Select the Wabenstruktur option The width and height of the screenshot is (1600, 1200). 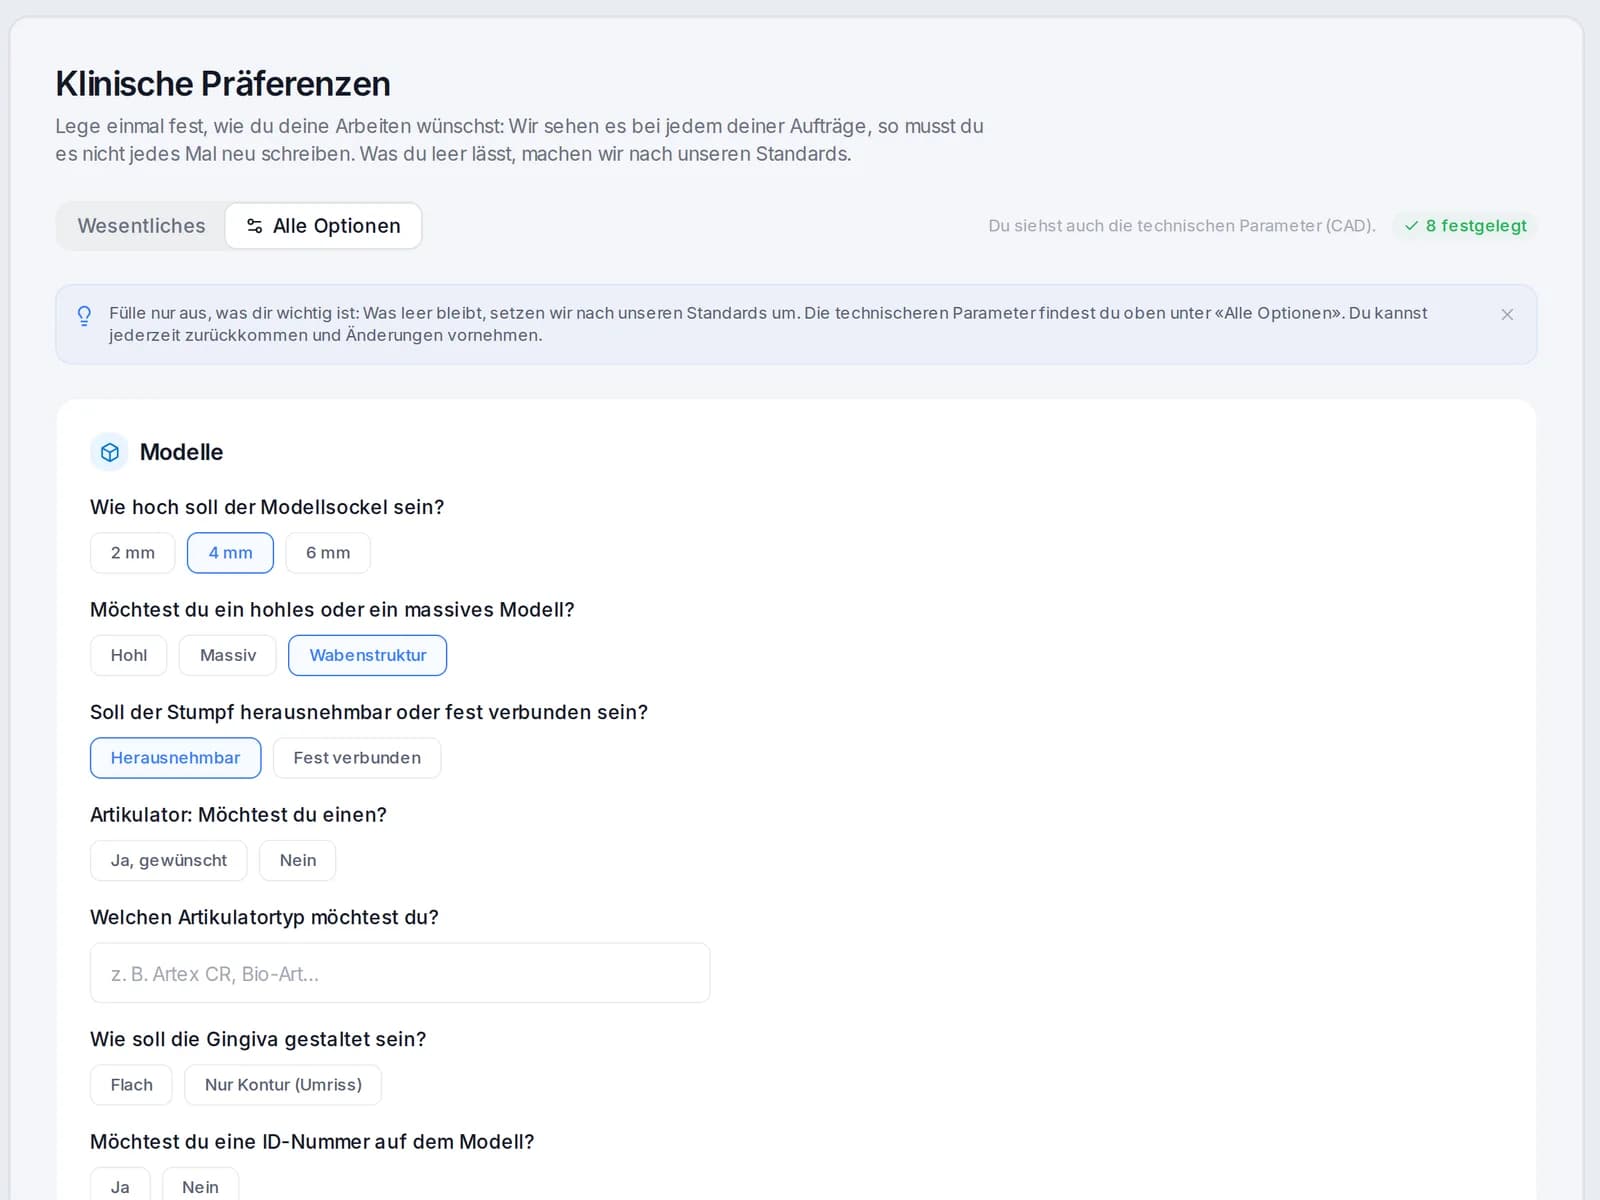pyautogui.click(x=368, y=655)
